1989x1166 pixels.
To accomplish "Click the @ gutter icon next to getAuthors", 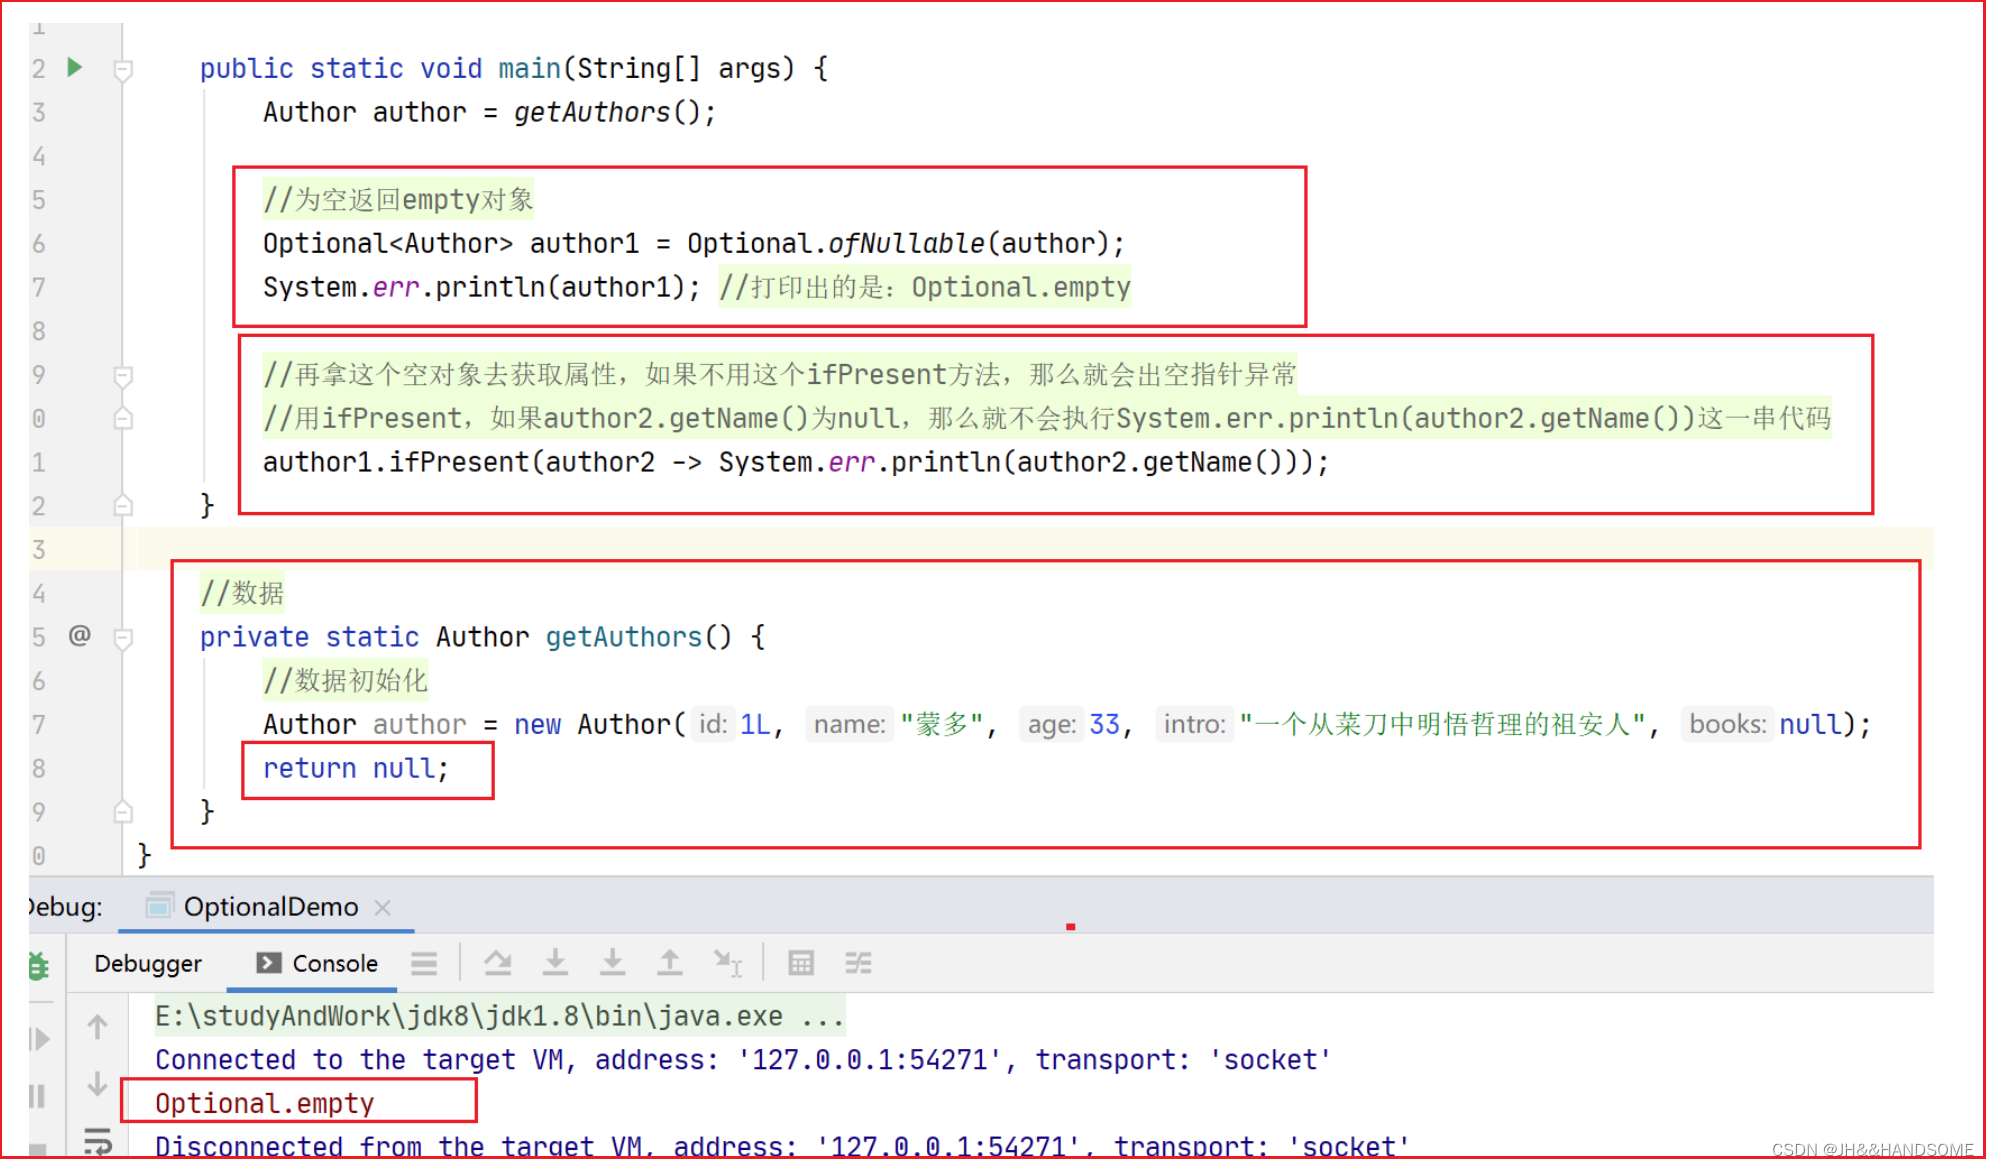I will tap(80, 635).
